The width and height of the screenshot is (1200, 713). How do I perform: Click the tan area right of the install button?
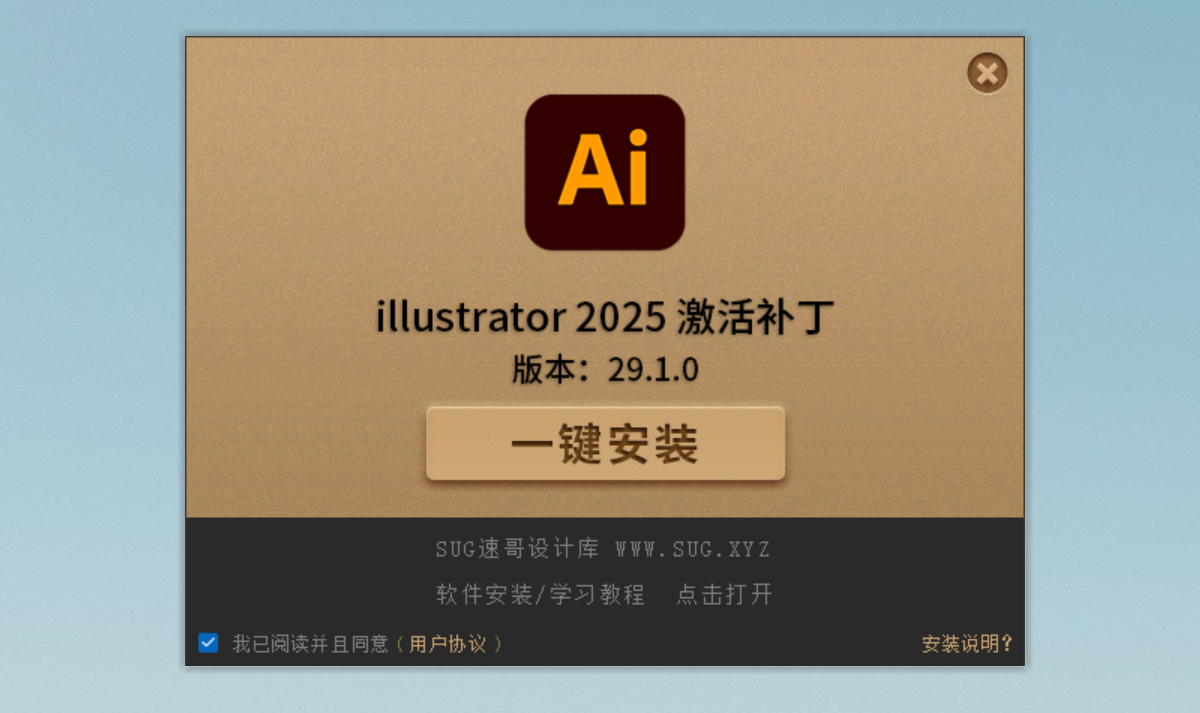(x=900, y=445)
